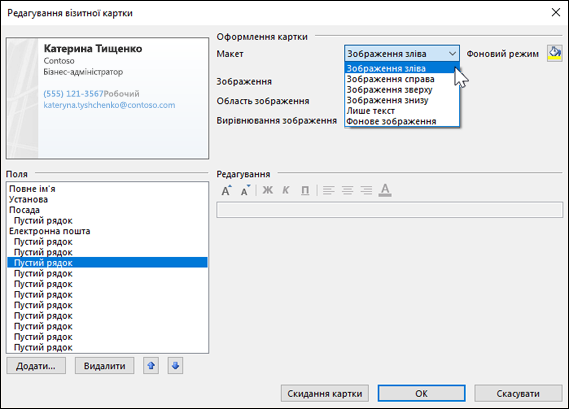Viewport: 569px width, 409px height.
Task: Choose Фонове зображення layout option
Action: [402, 121]
